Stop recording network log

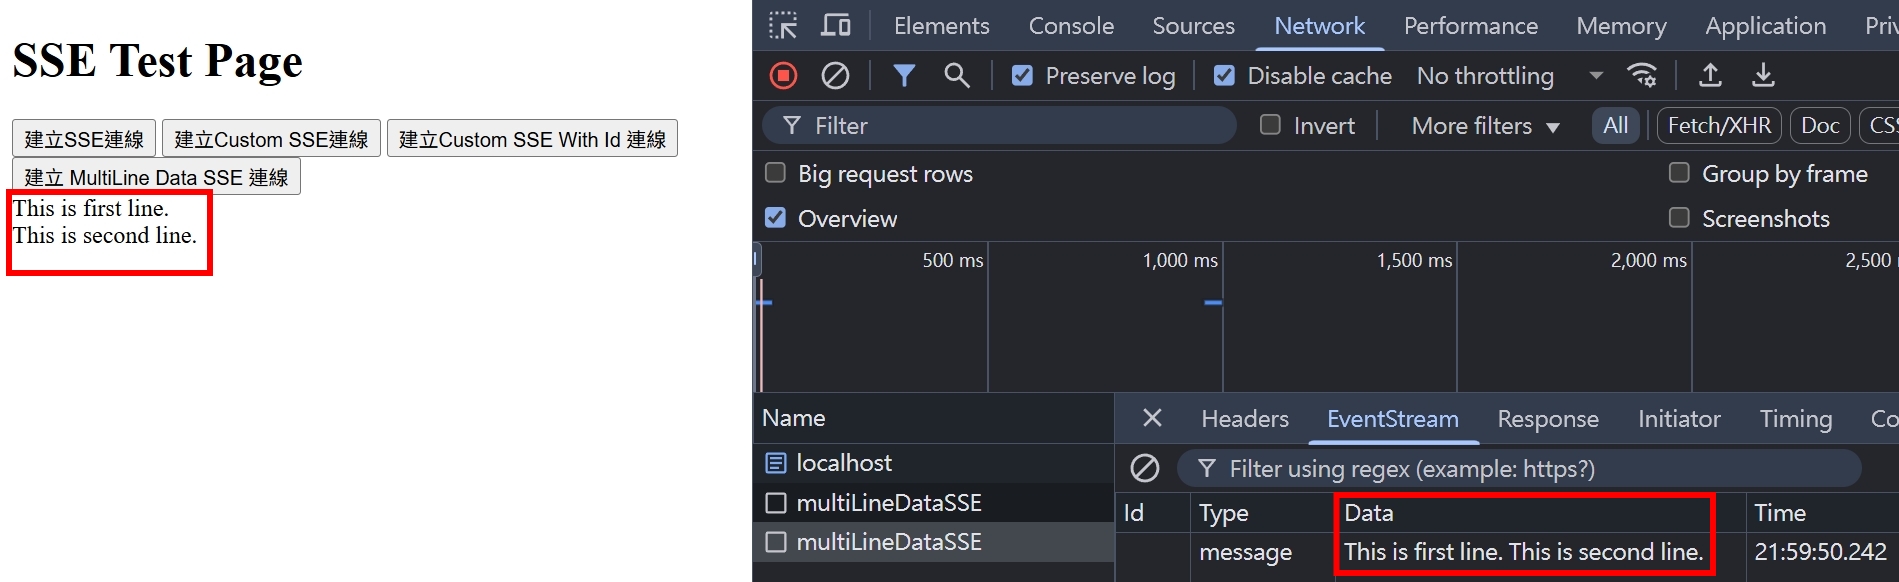click(784, 75)
